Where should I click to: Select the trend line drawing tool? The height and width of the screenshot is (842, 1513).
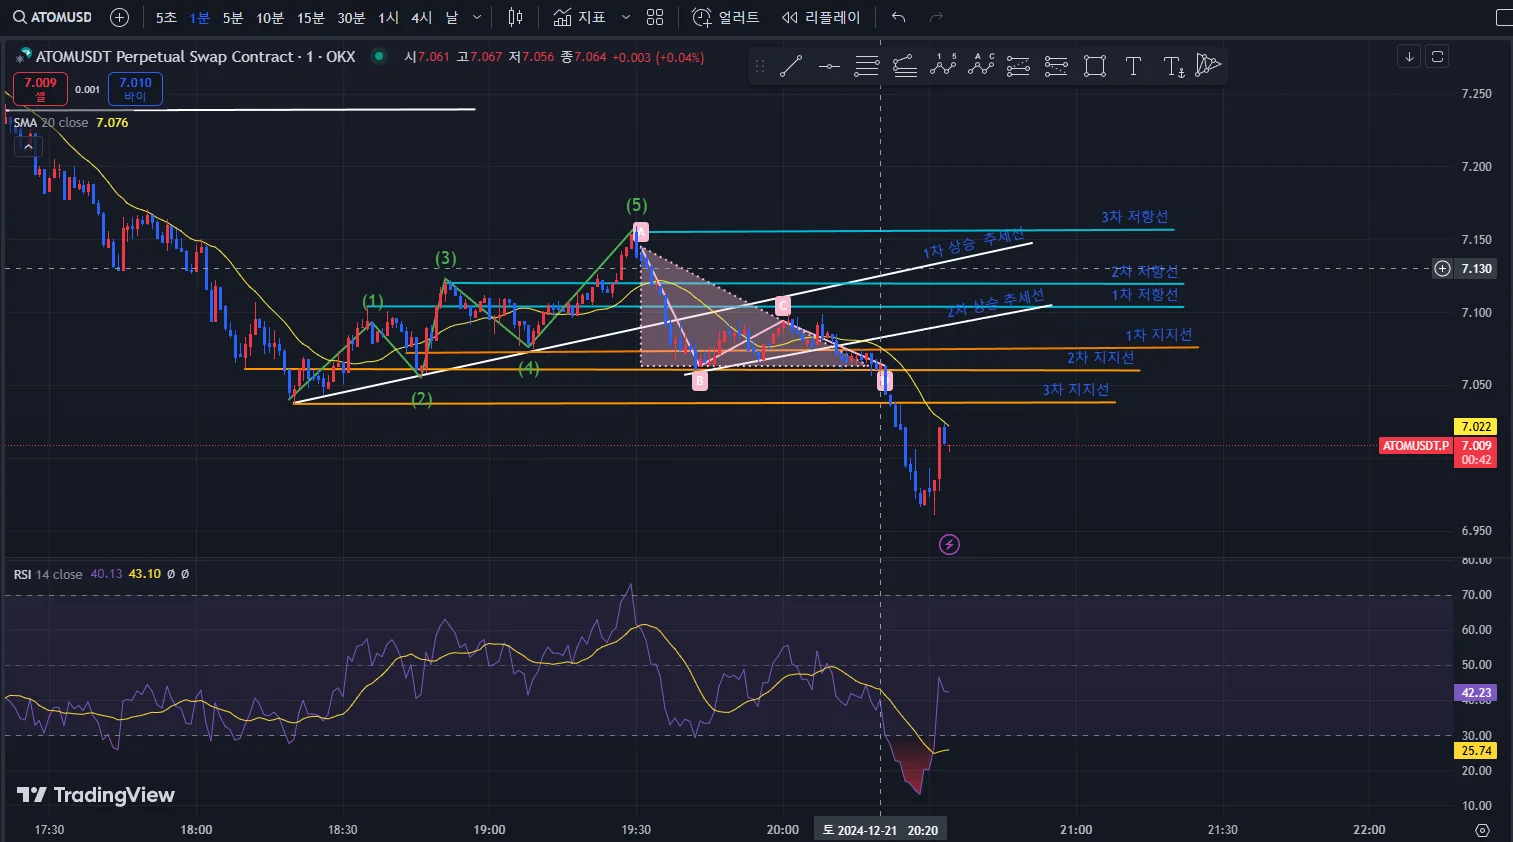point(791,66)
